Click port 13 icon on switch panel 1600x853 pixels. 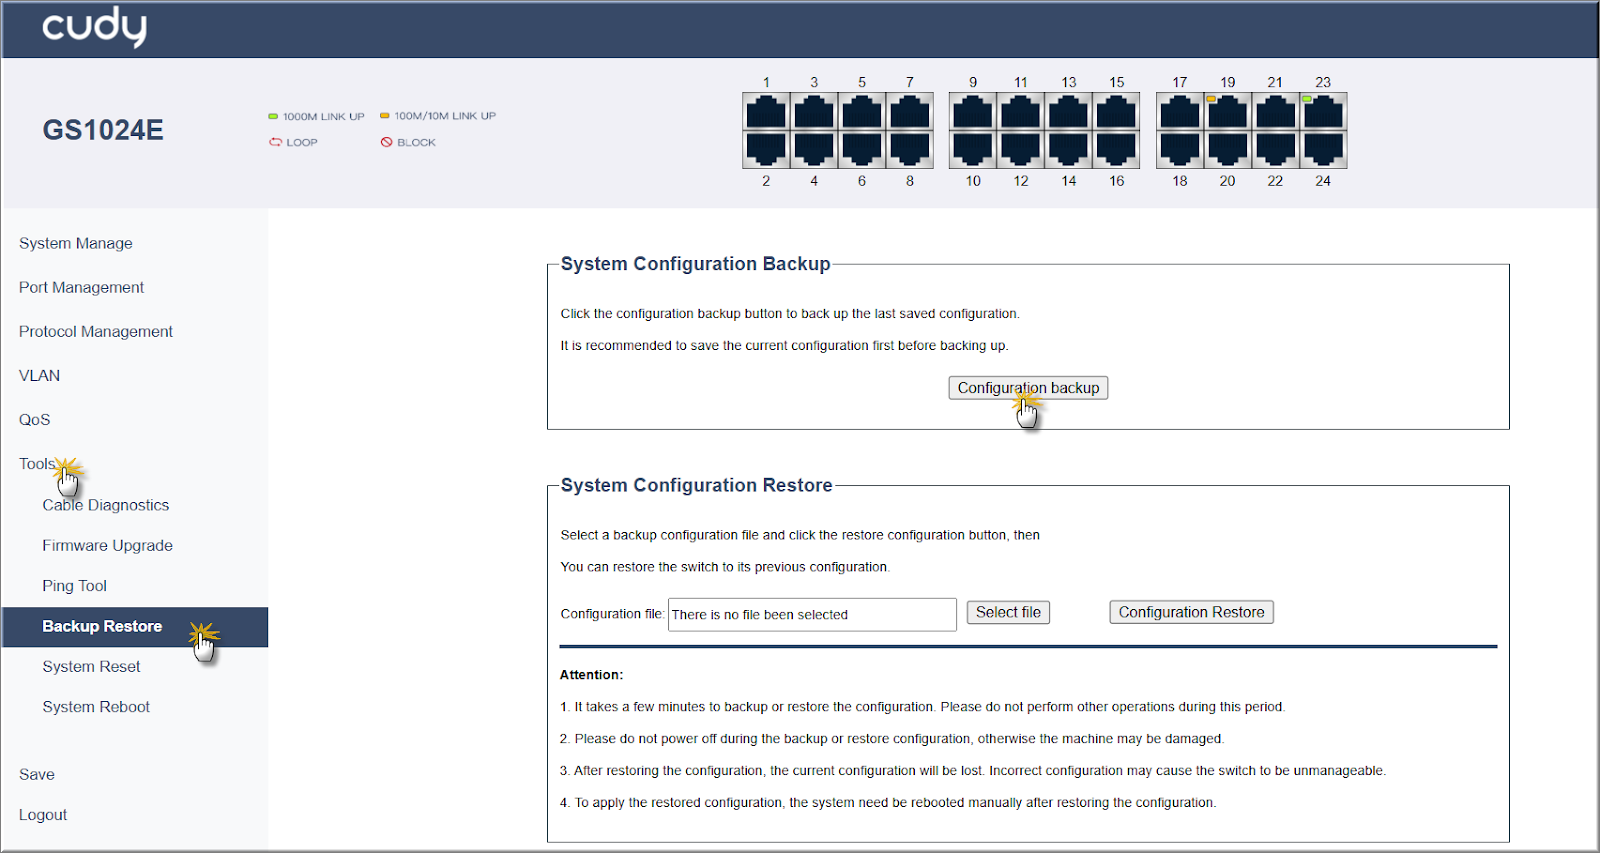(1069, 112)
